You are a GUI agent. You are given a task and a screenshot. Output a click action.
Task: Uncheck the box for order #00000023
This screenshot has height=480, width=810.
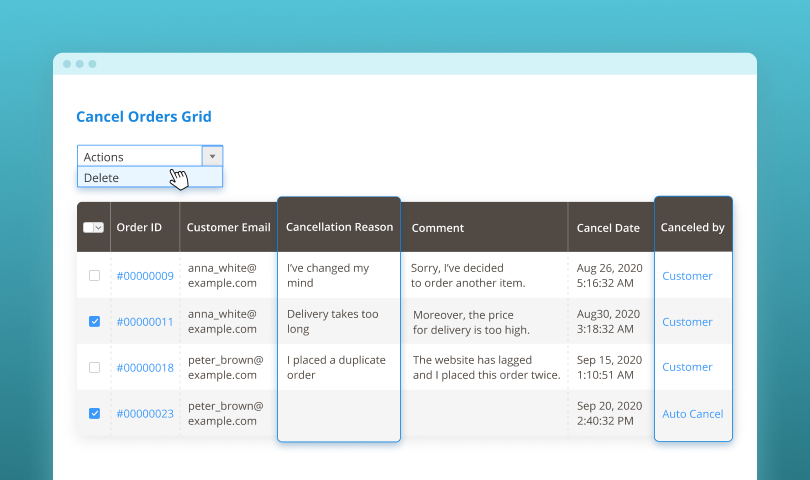point(94,413)
